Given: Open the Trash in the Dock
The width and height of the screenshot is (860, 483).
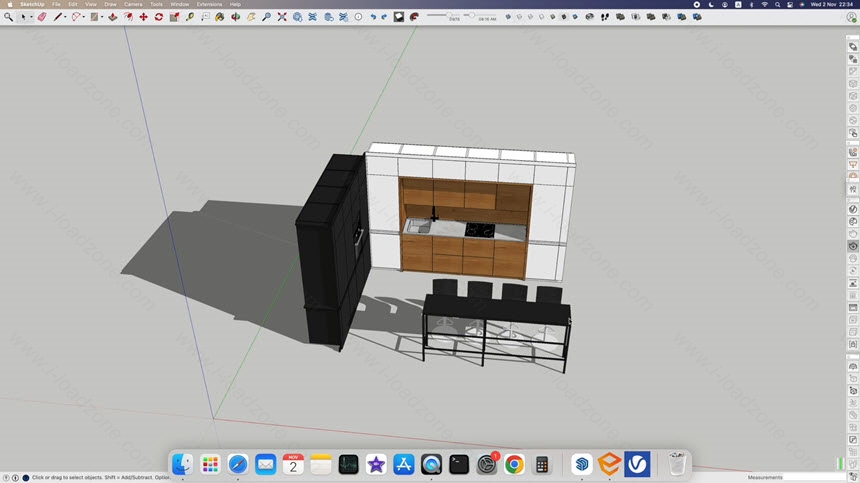Looking at the screenshot, I should tap(677, 464).
